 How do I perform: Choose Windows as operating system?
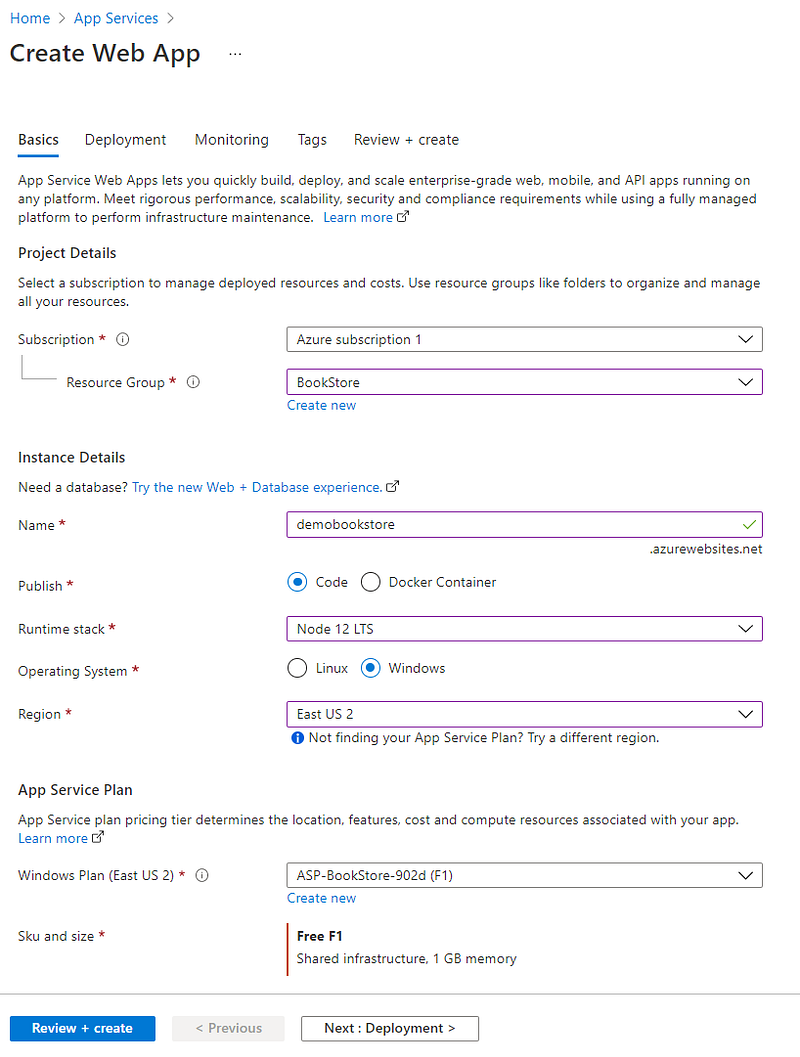[371, 668]
